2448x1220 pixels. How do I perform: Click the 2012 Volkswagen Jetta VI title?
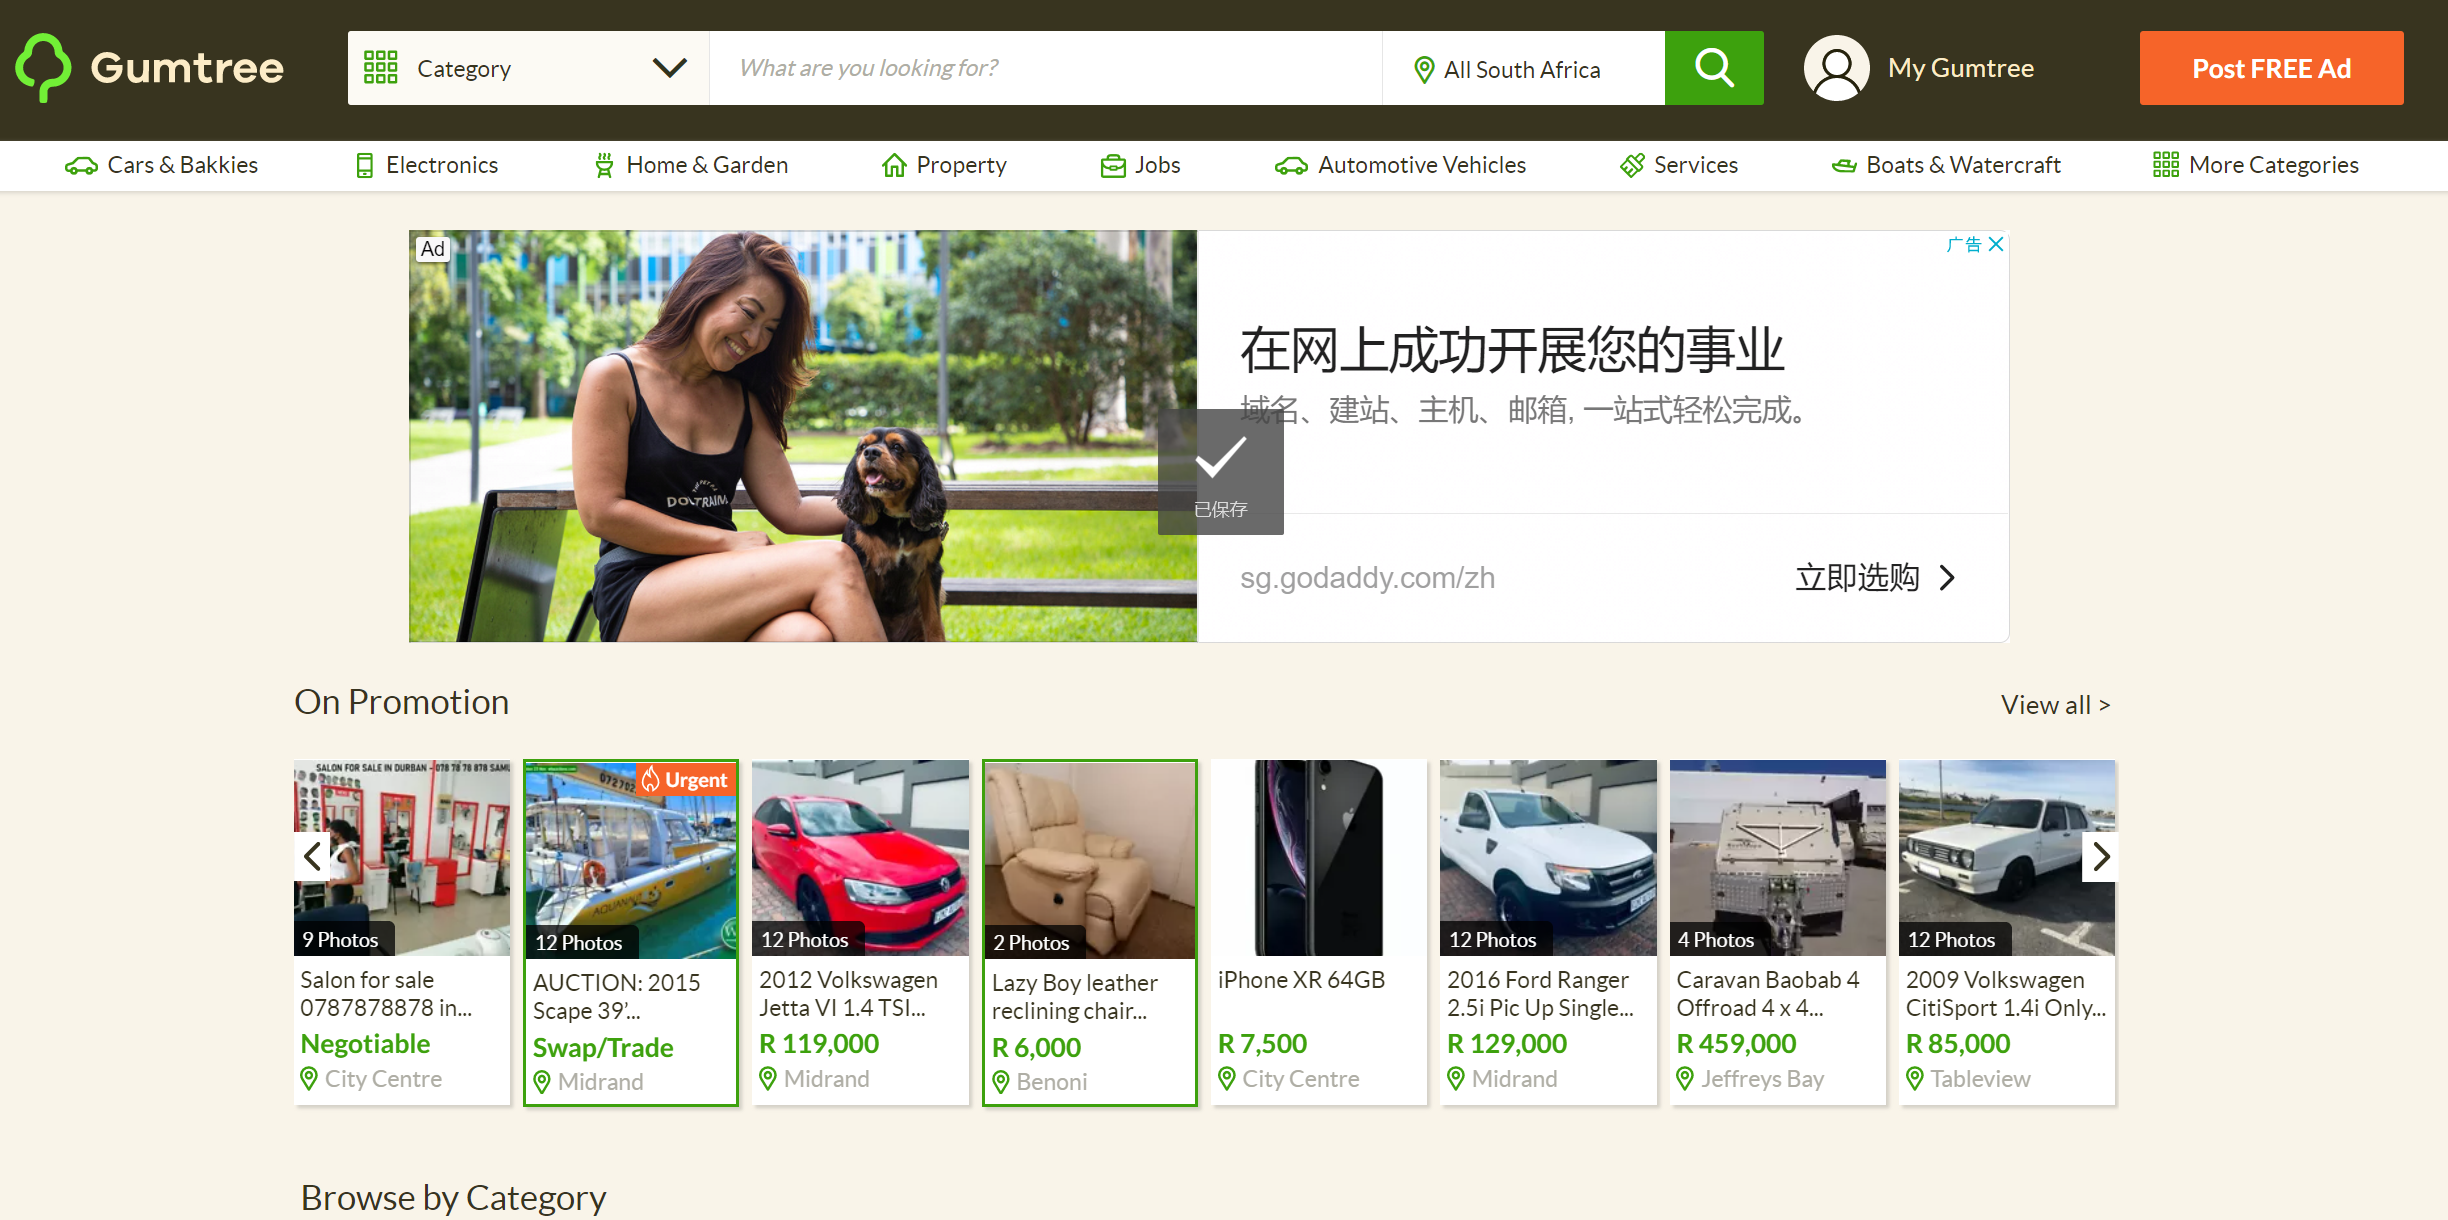pos(848,994)
